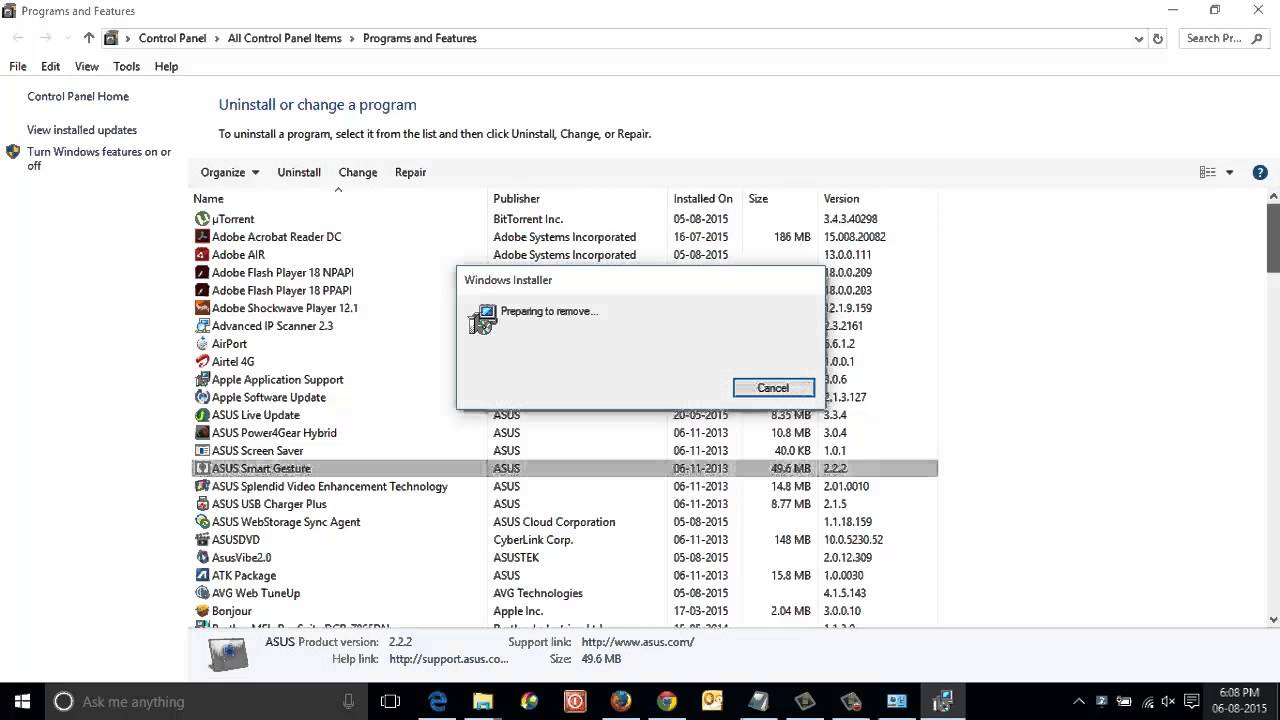Open Turn Windows features on or off
The image size is (1280, 720).
coord(99,159)
